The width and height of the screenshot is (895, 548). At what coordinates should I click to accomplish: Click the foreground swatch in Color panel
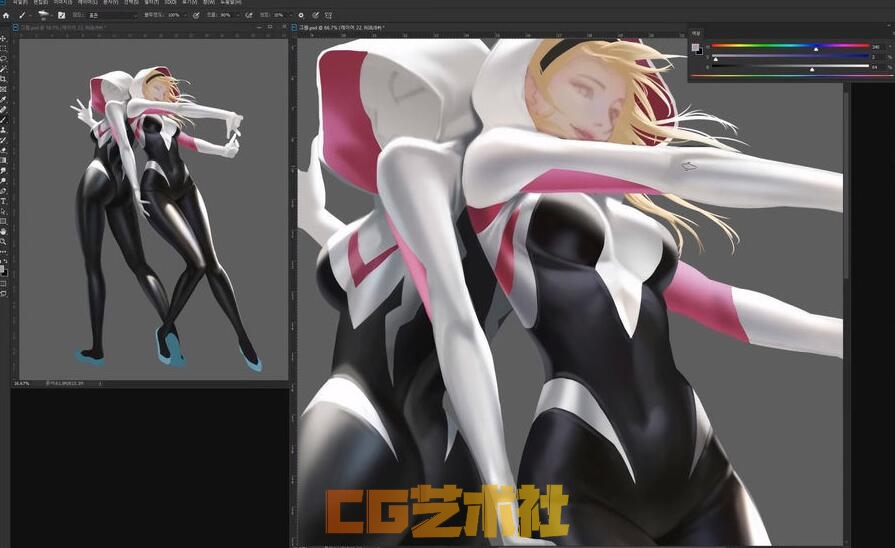(x=695, y=47)
